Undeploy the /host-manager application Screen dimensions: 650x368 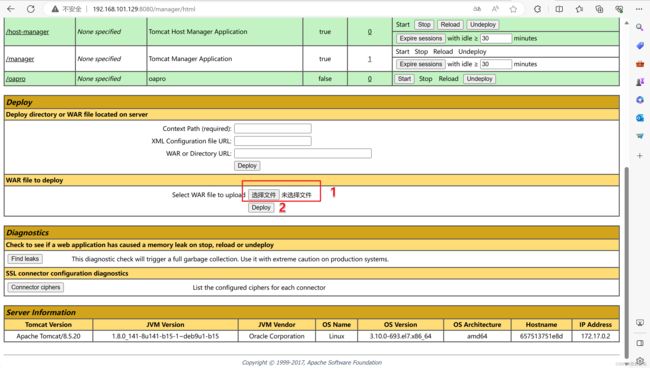click(x=483, y=24)
